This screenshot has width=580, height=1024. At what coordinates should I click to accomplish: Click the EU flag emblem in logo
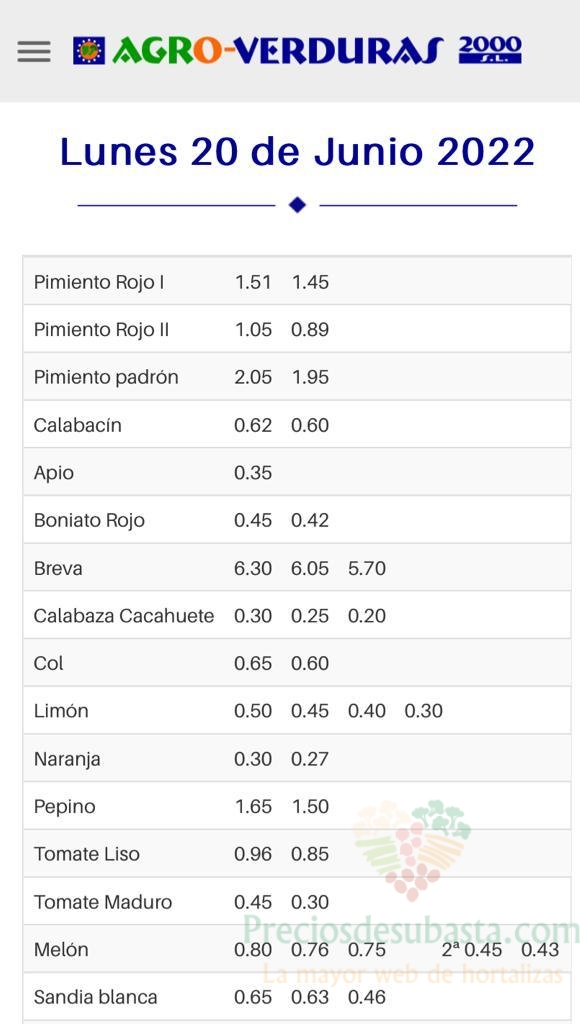coord(89,50)
